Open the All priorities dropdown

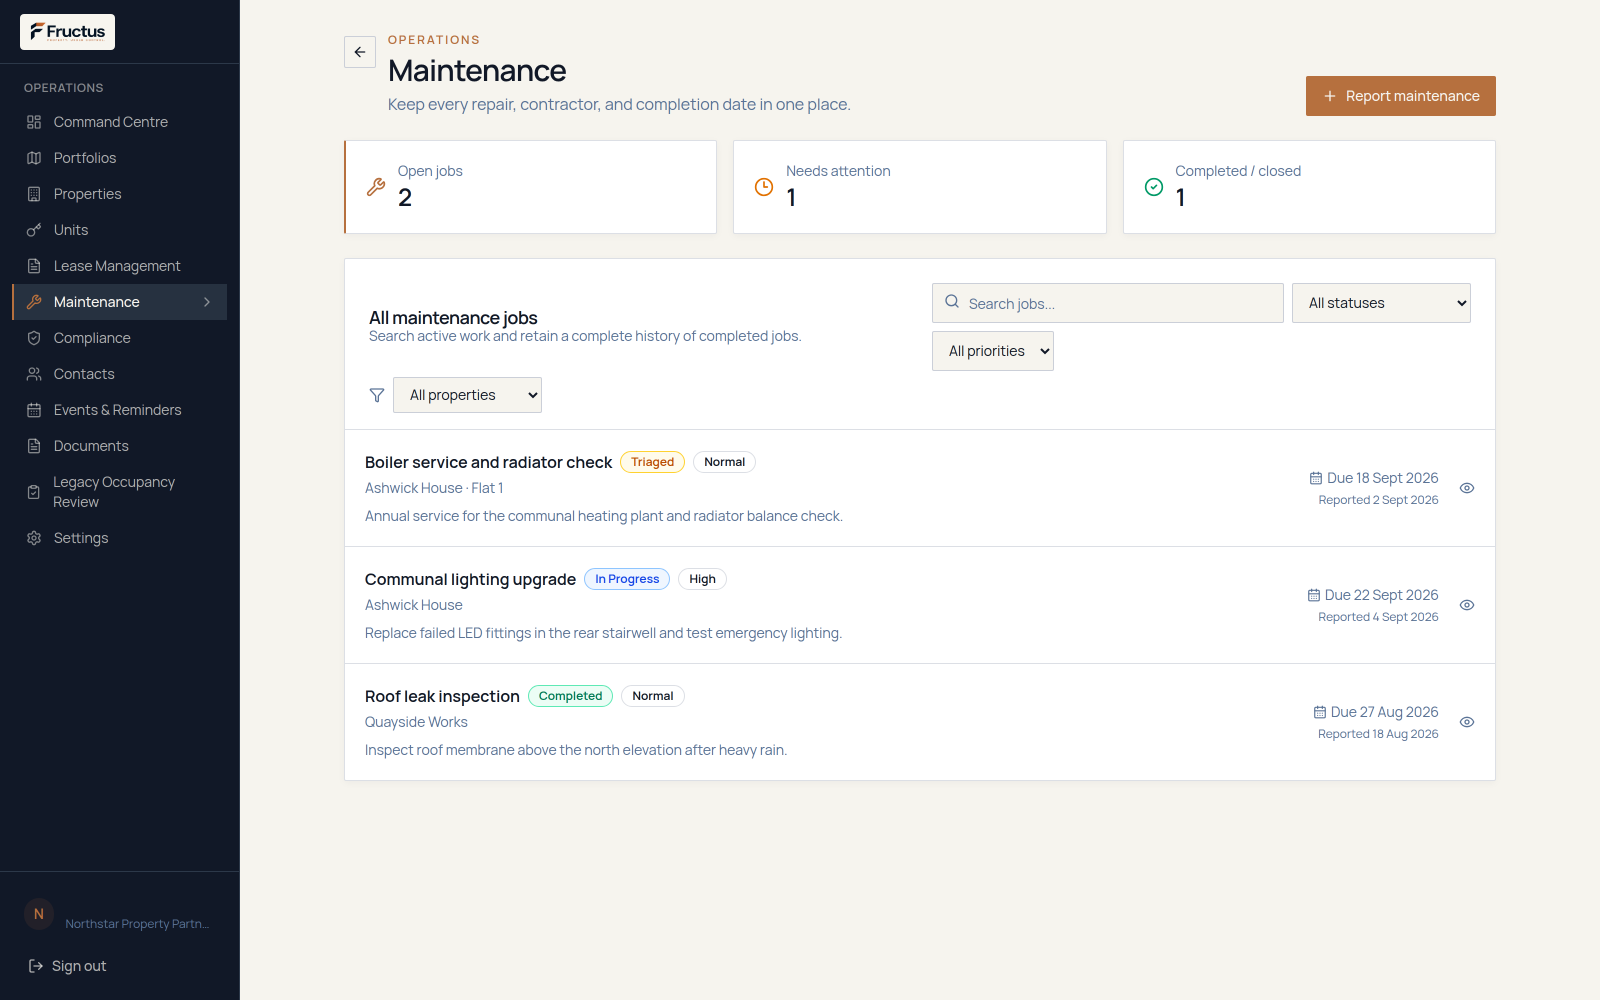click(x=993, y=351)
